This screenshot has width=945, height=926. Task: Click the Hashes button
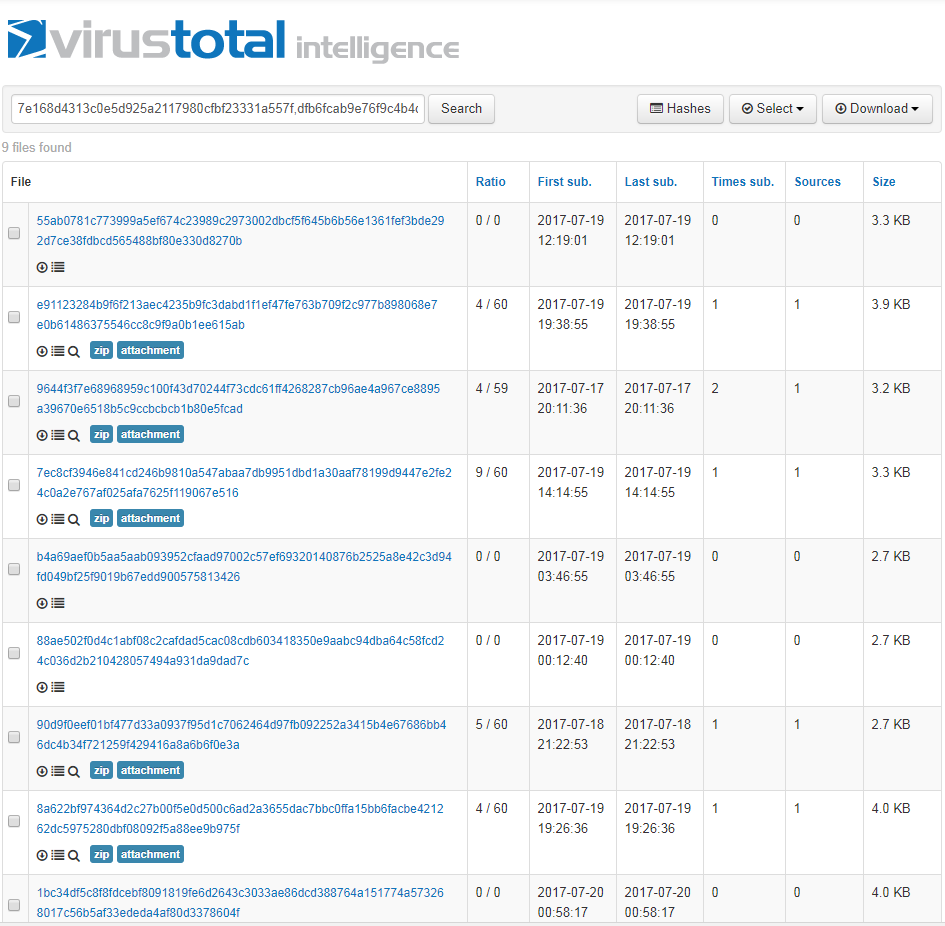(680, 109)
